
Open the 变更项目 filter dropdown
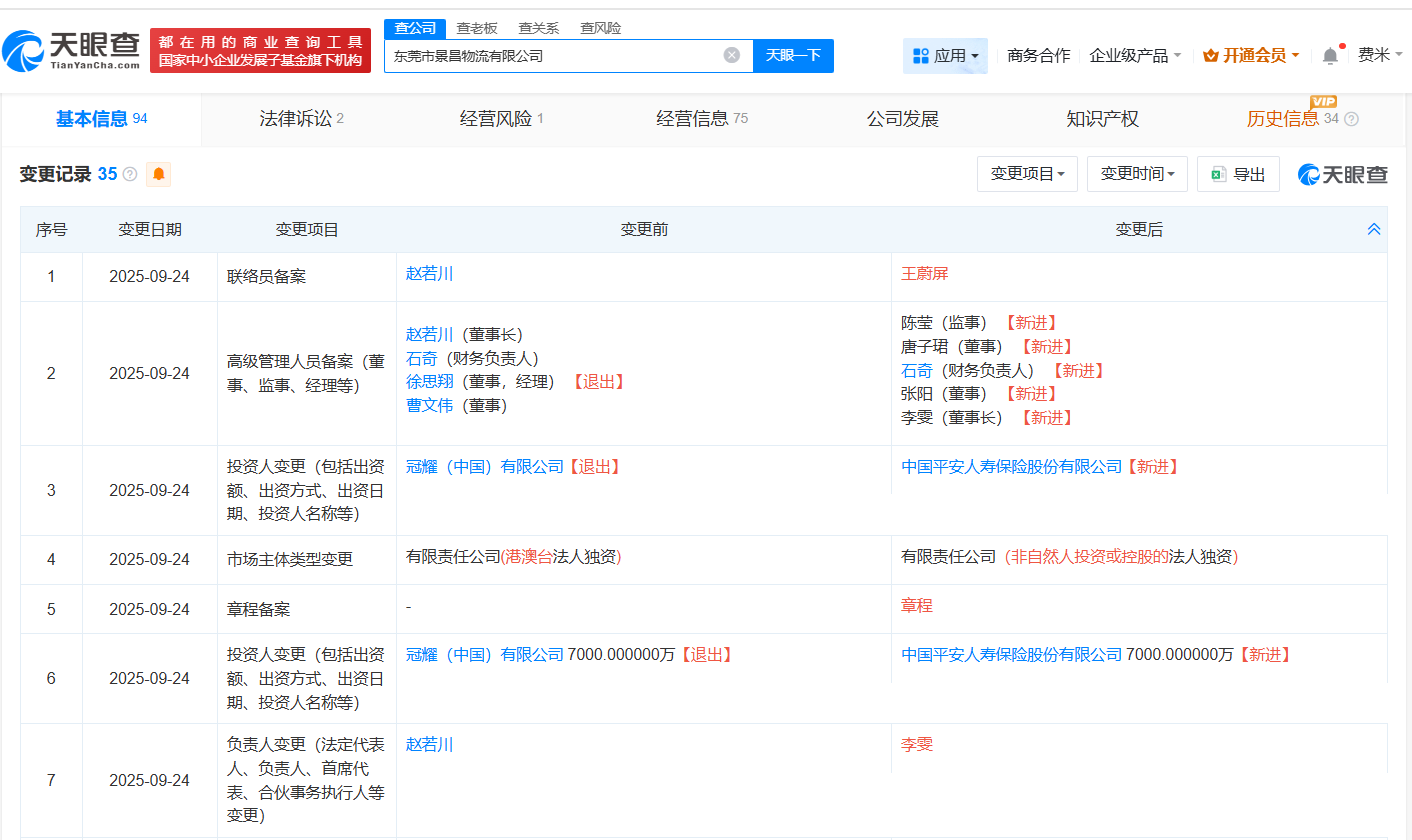tap(1027, 173)
